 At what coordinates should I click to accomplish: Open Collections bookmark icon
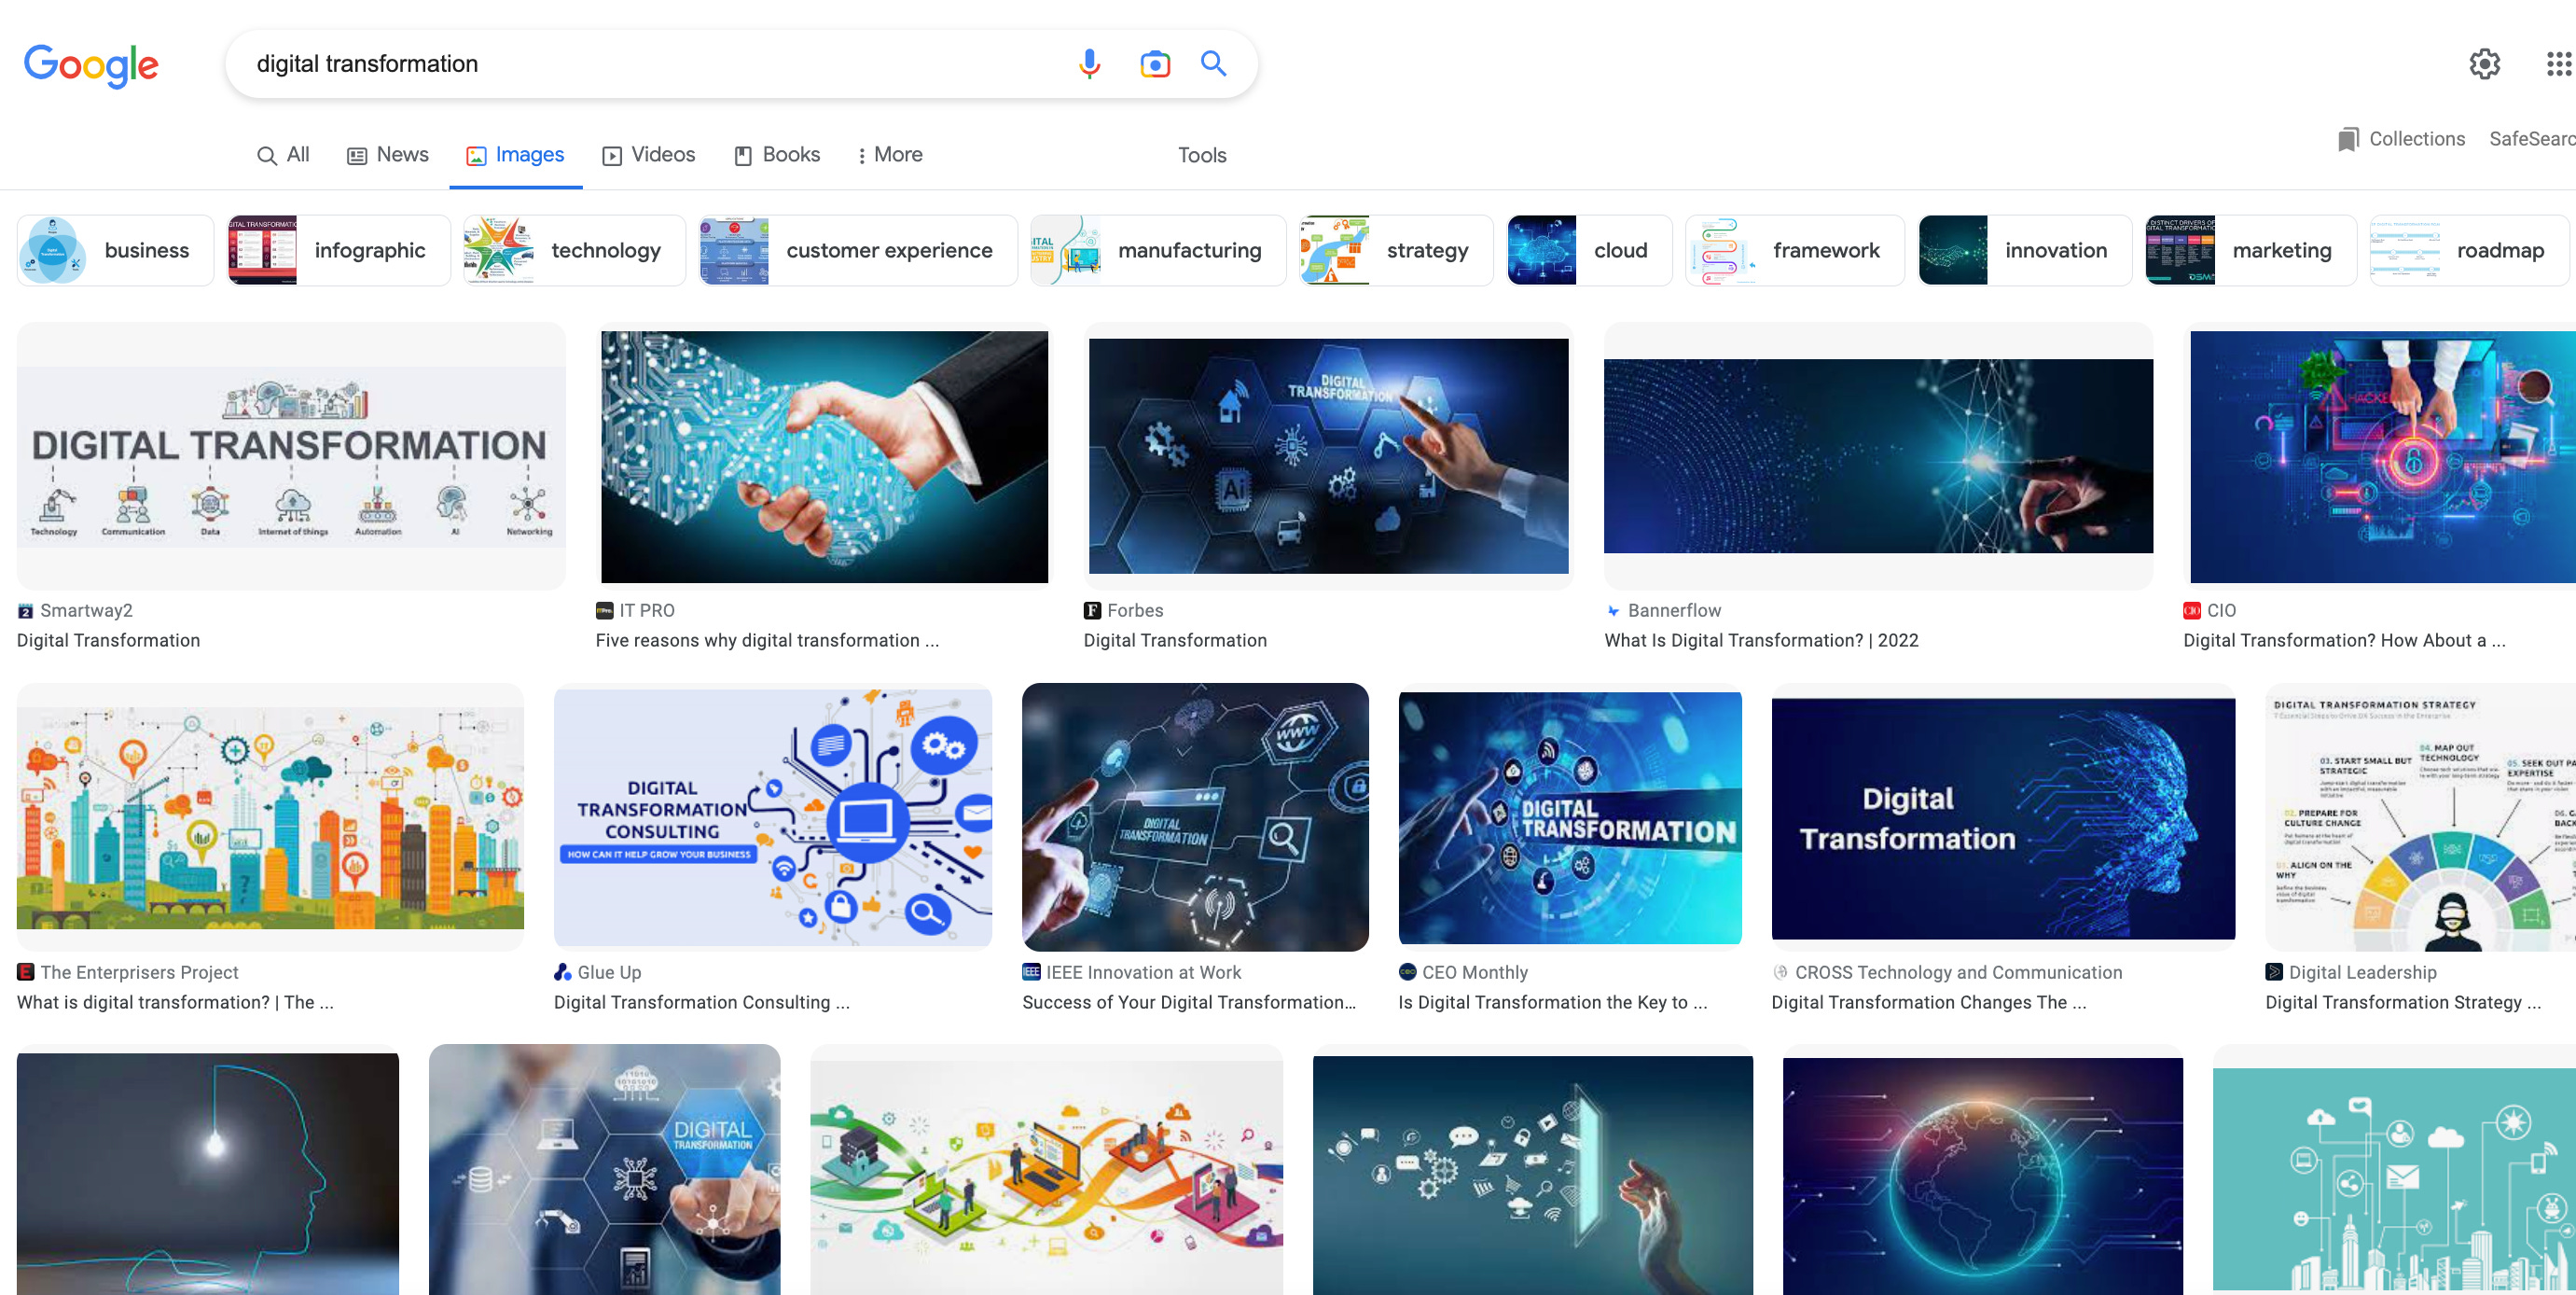click(x=2348, y=139)
